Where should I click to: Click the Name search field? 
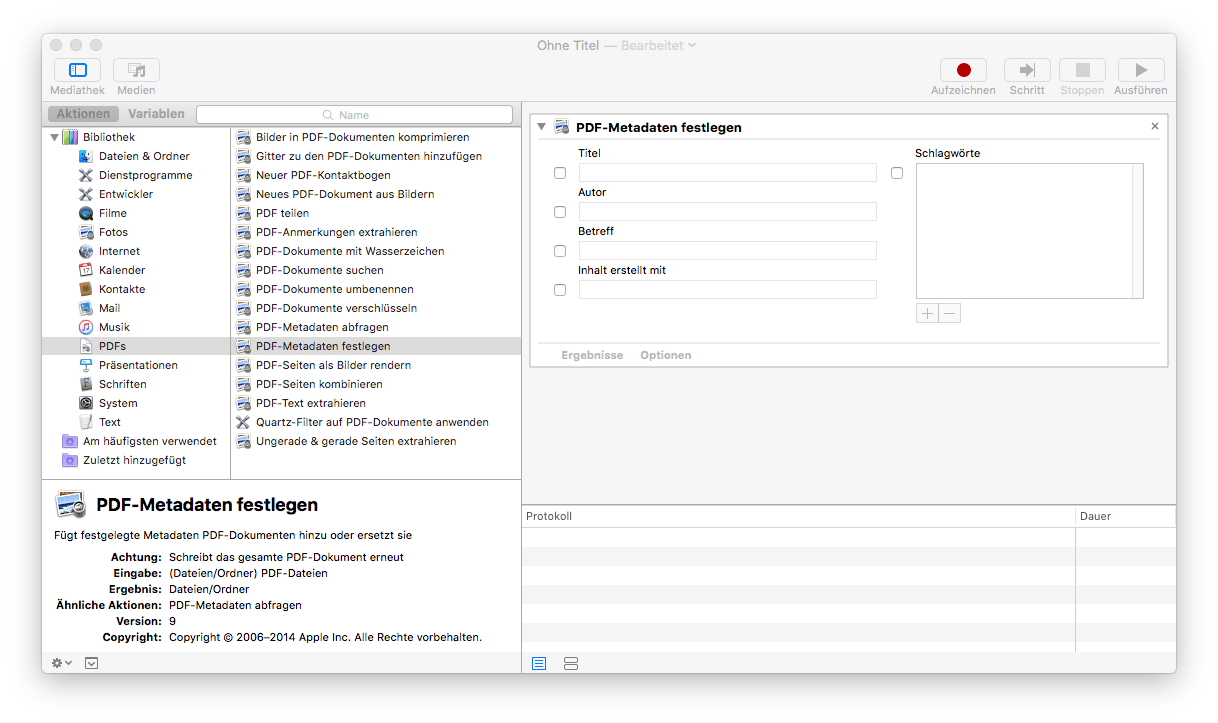click(354, 115)
